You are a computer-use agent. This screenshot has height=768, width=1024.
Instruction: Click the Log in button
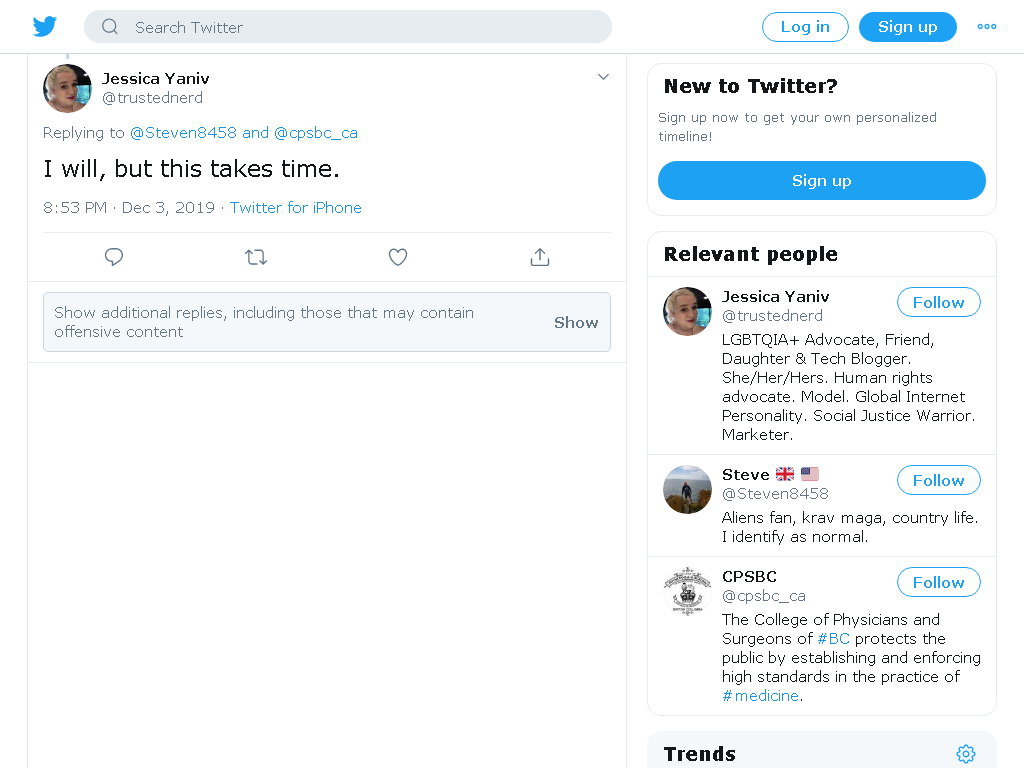click(805, 27)
